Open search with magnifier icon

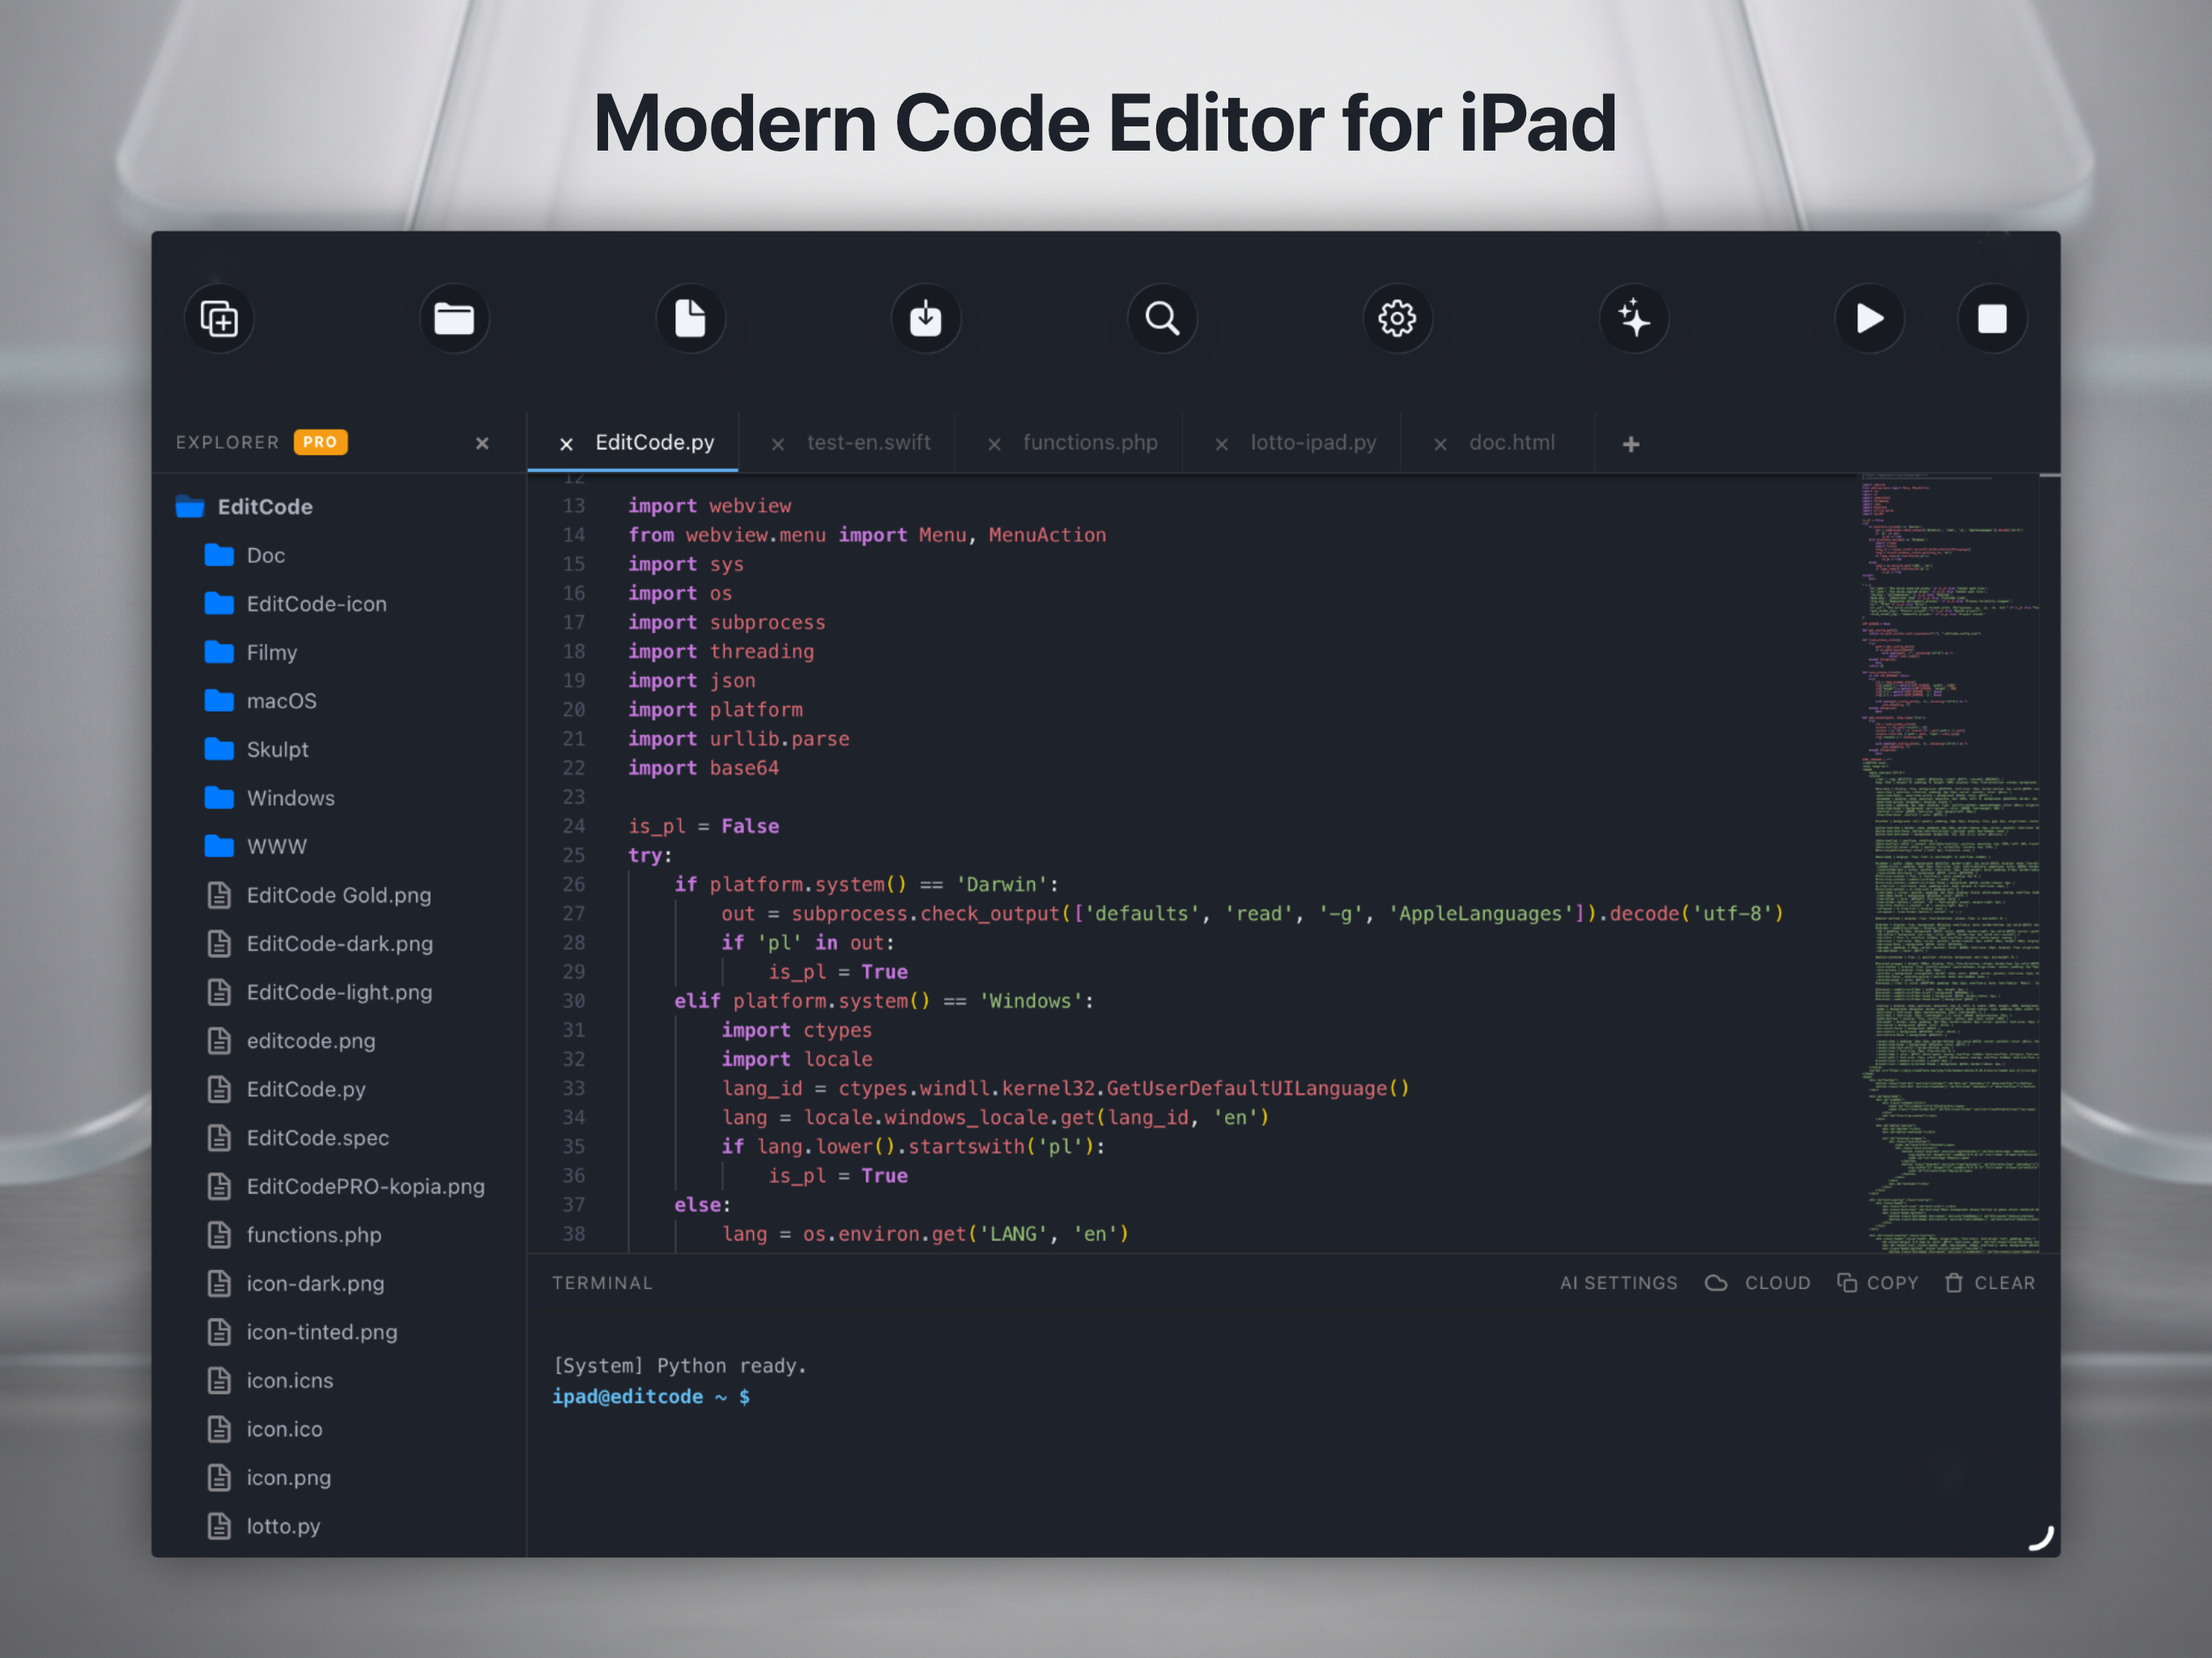click(1162, 319)
